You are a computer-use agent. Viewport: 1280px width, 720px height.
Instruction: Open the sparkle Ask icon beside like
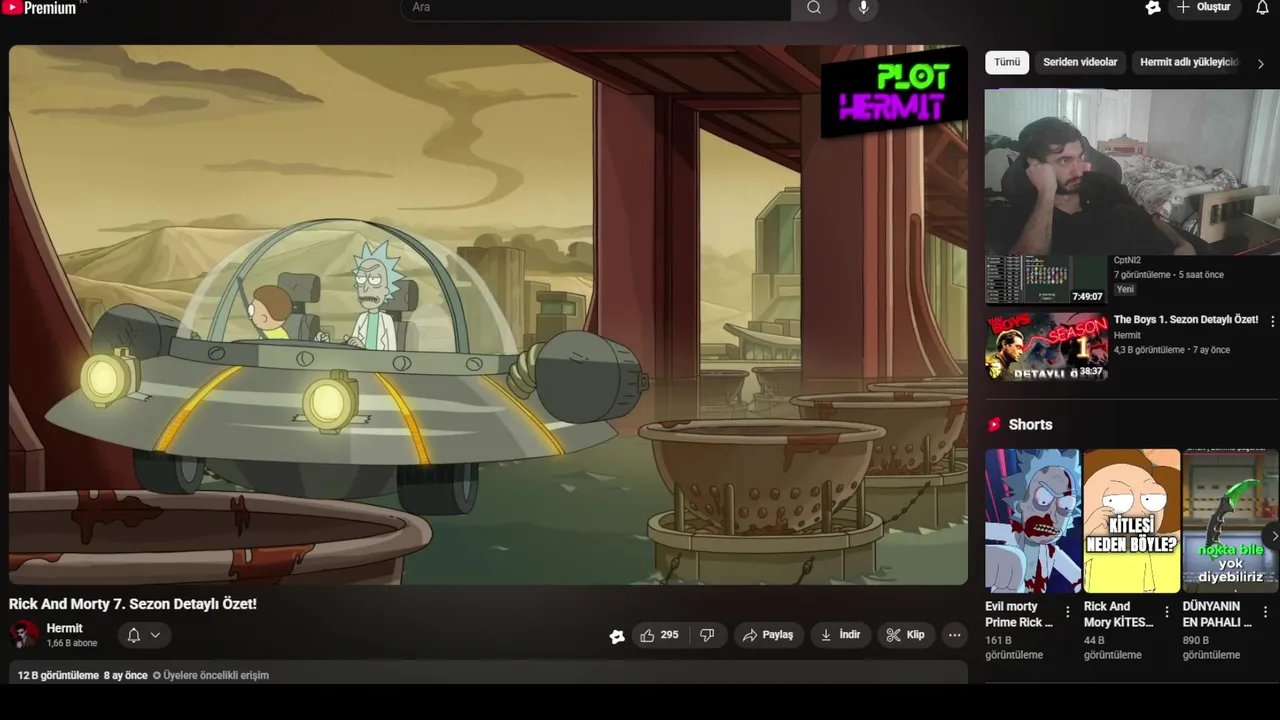click(617, 636)
